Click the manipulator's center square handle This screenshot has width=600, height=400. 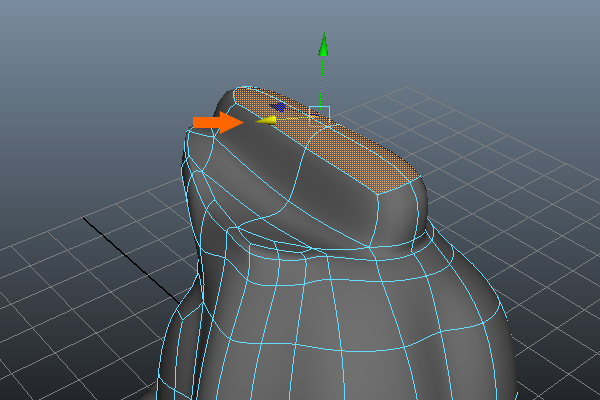[319, 116]
